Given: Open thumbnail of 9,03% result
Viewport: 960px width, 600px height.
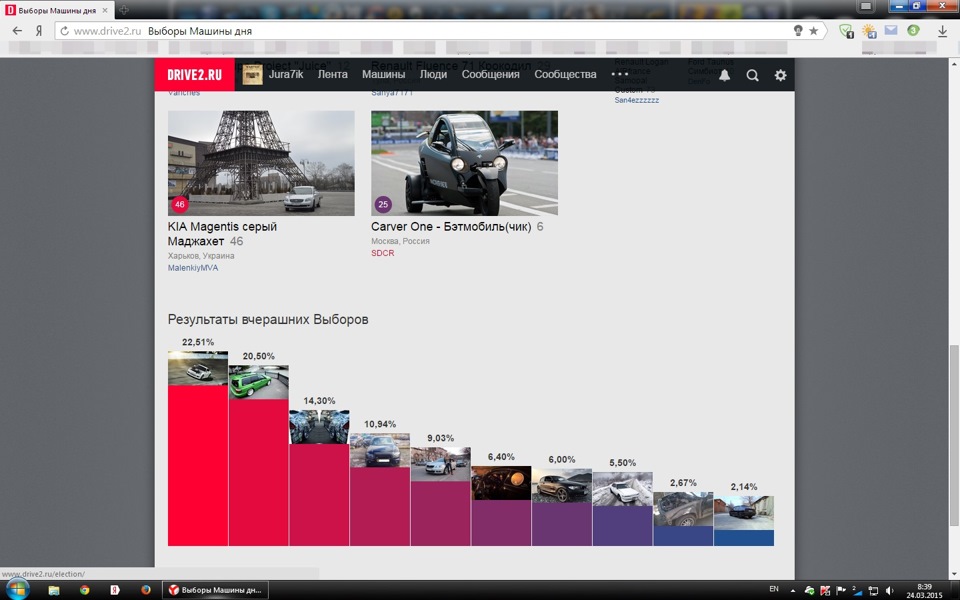Looking at the screenshot, I should 440,464.
